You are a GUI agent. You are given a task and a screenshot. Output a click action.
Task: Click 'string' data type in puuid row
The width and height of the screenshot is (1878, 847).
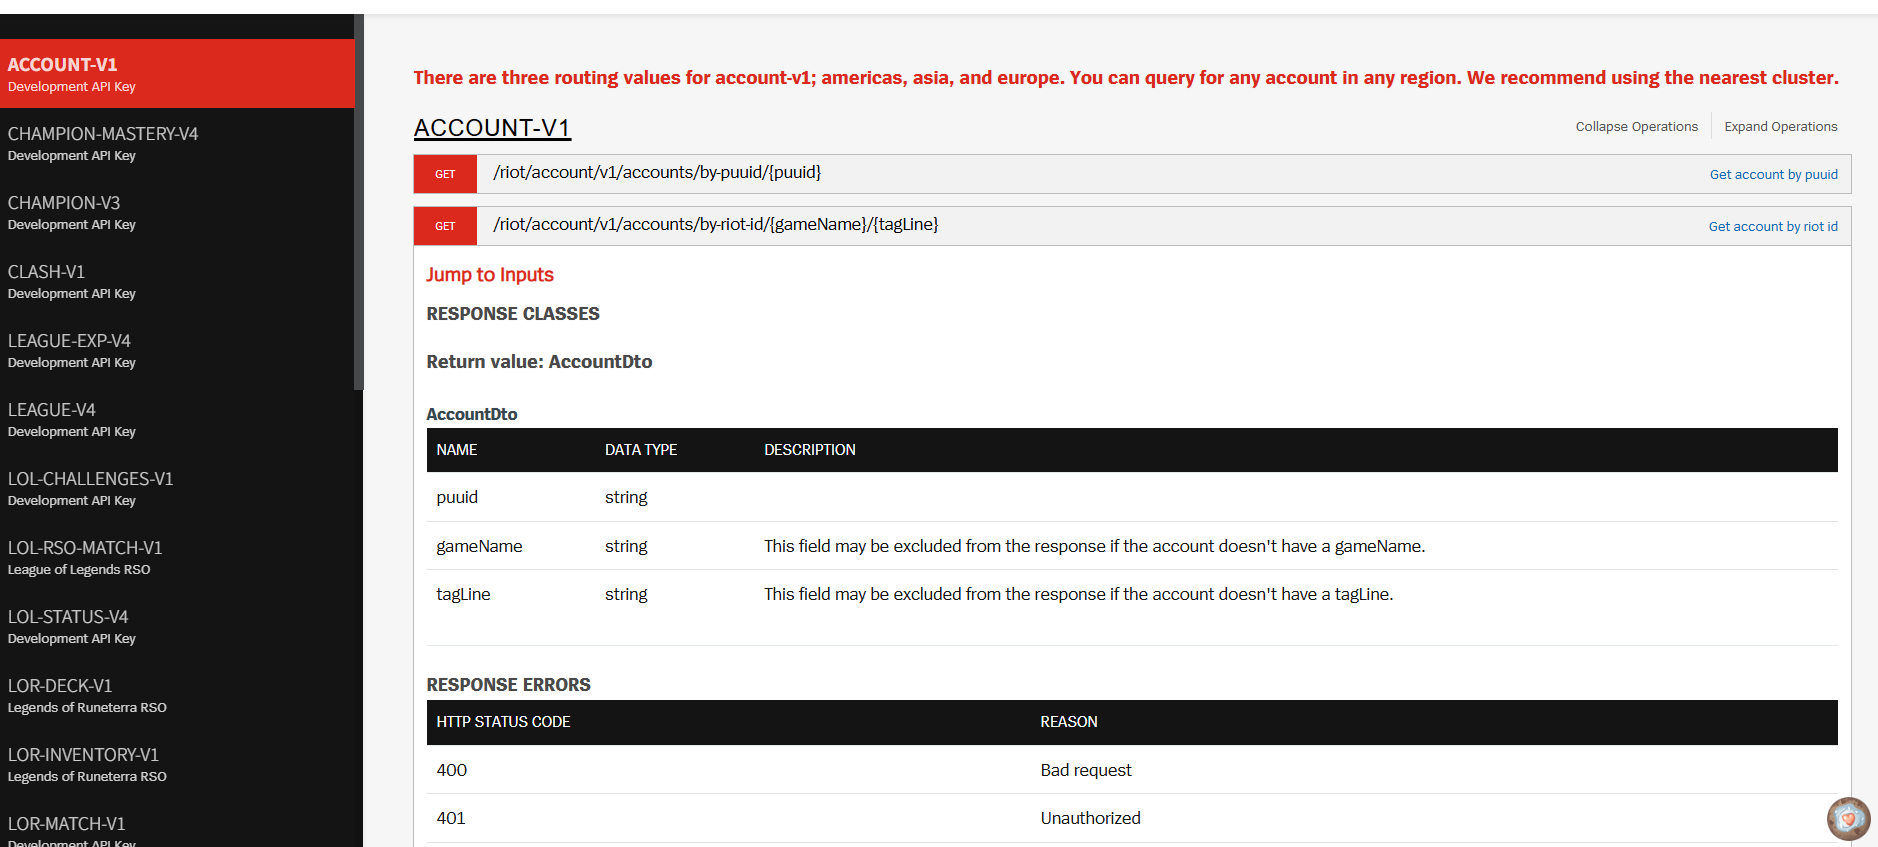626,497
